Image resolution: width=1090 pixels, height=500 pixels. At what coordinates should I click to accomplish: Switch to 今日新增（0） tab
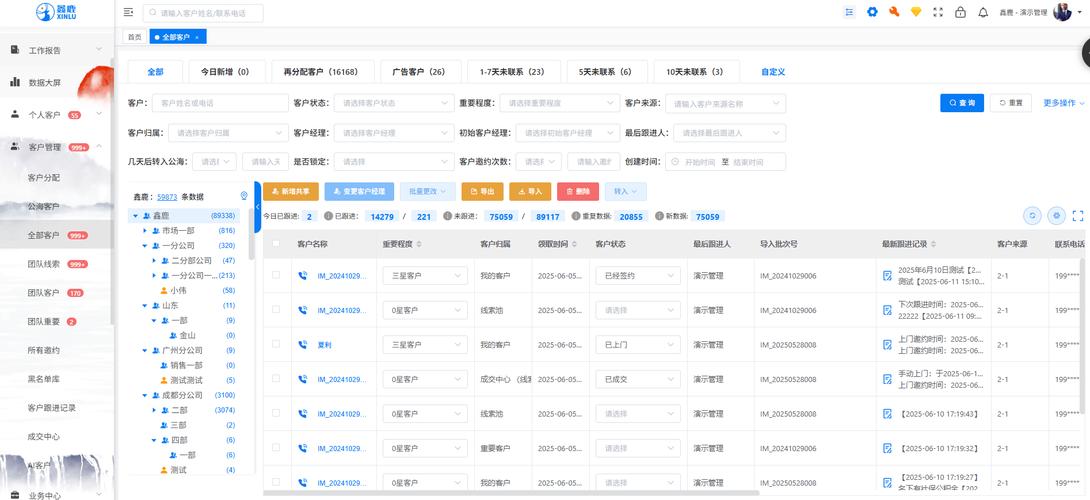coord(225,72)
